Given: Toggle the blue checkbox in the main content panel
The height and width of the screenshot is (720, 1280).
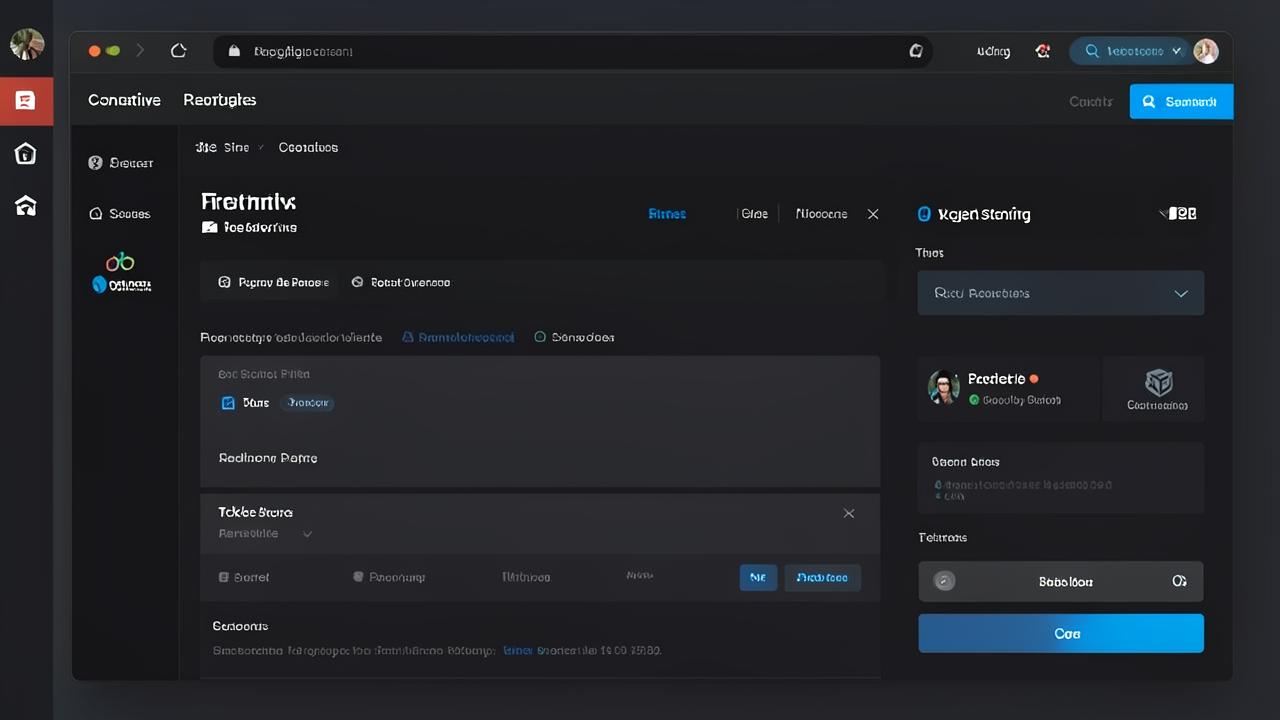Looking at the screenshot, I should pyautogui.click(x=228, y=403).
